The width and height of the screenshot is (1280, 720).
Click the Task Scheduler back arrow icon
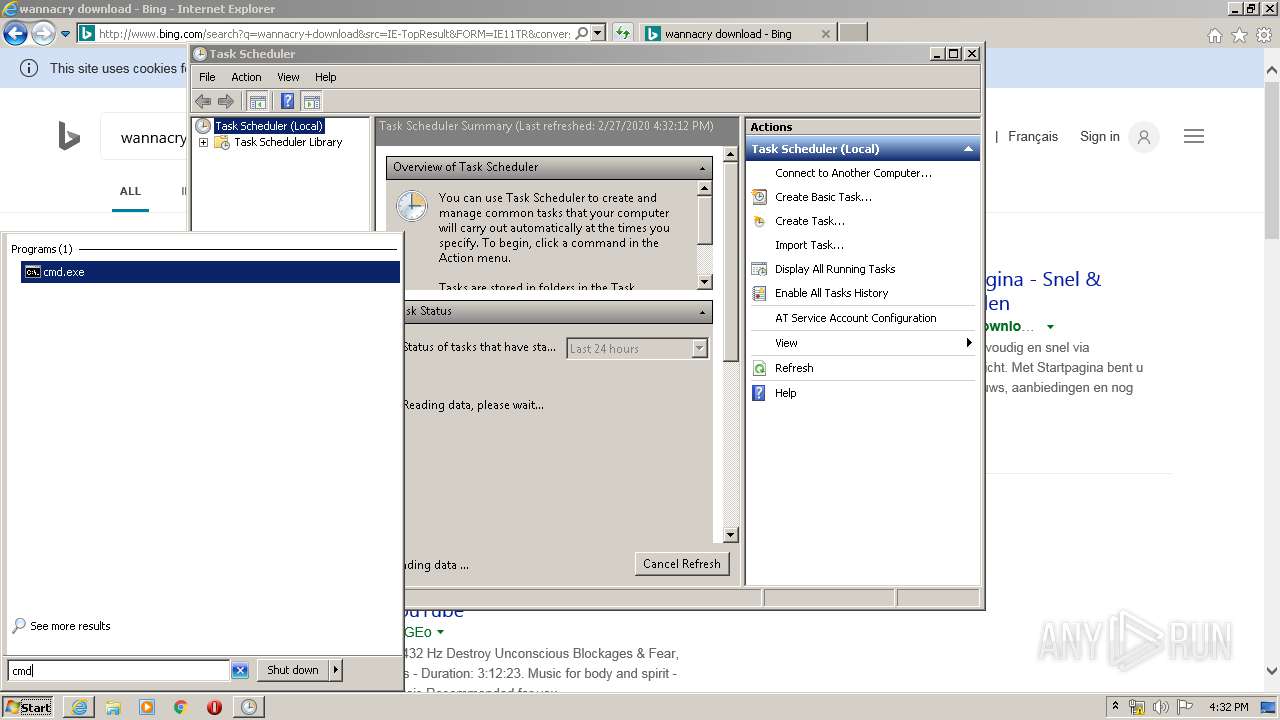(203, 101)
